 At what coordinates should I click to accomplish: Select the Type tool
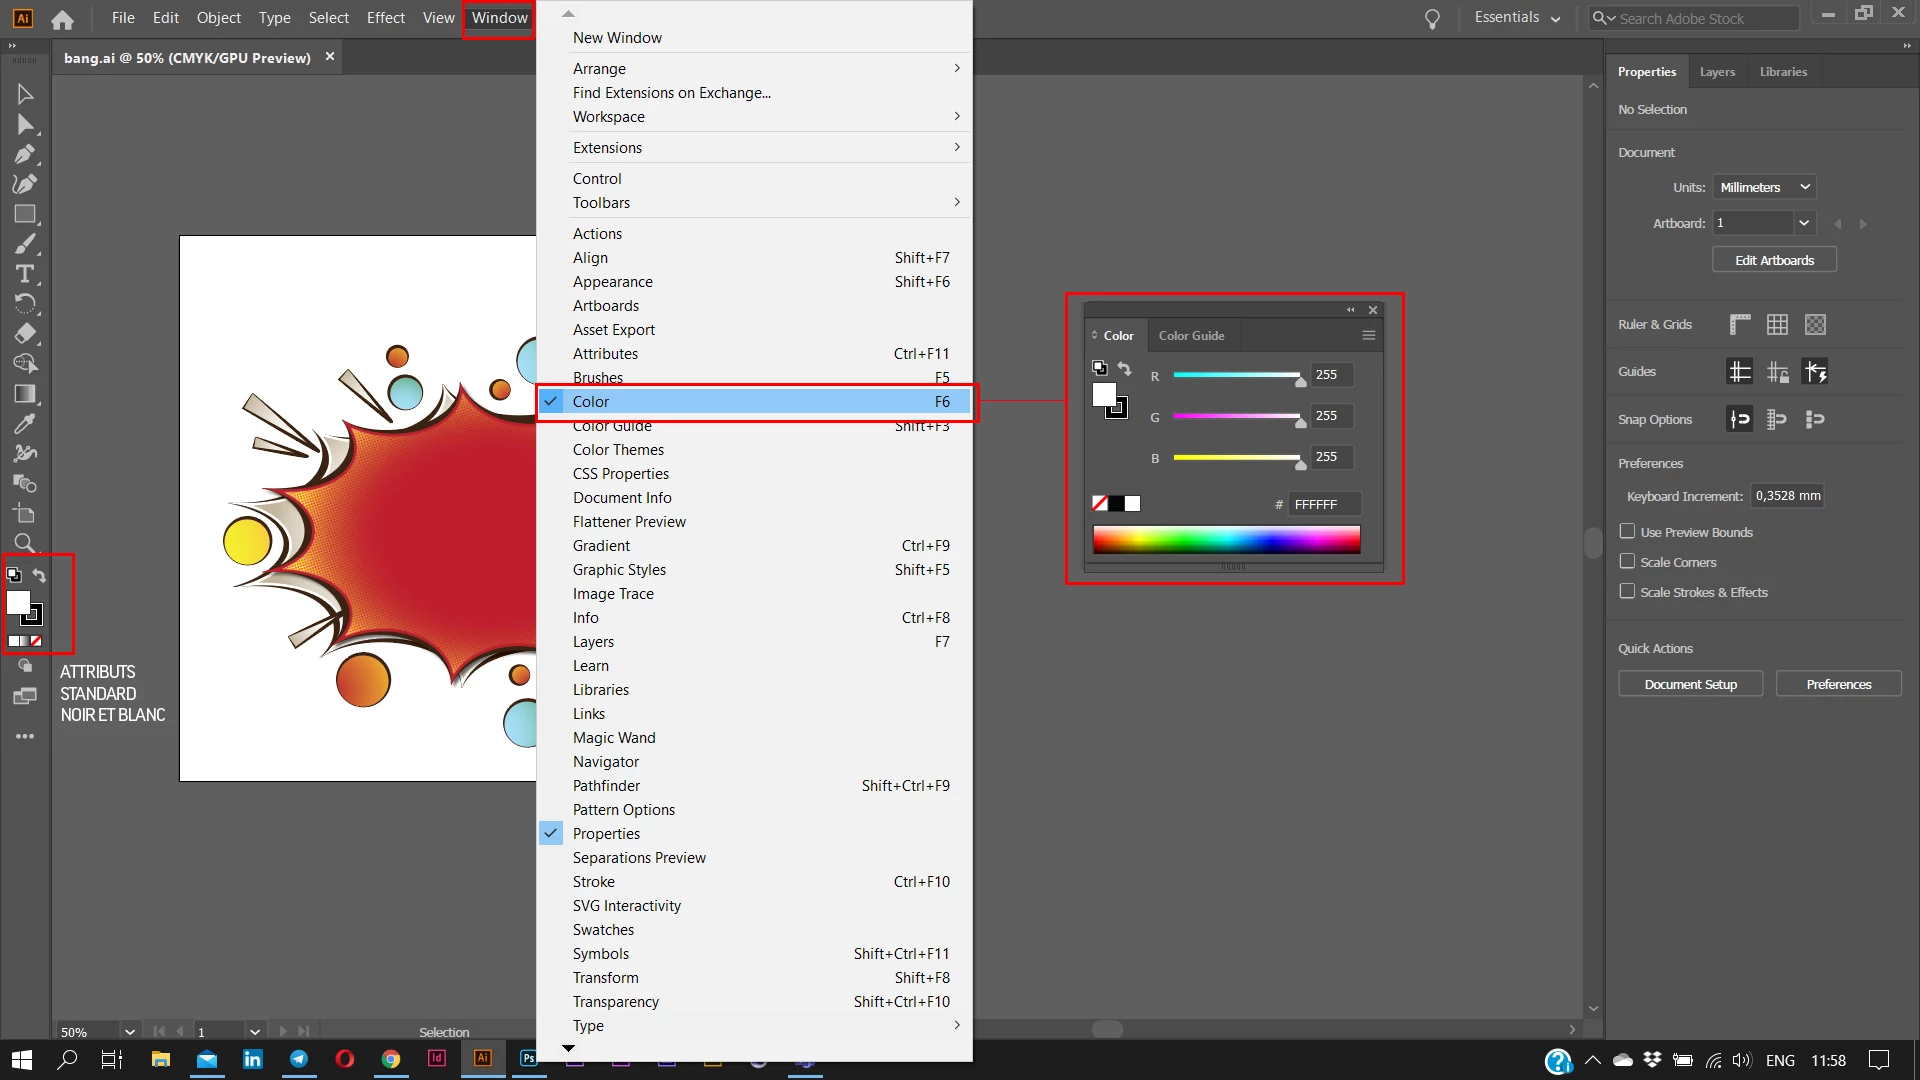pyautogui.click(x=25, y=274)
